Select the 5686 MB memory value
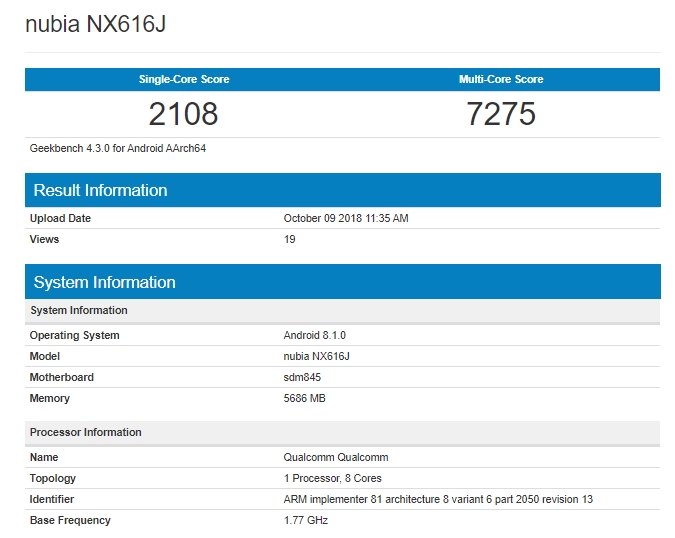The width and height of the screenshot is (675, 538). 304,399
